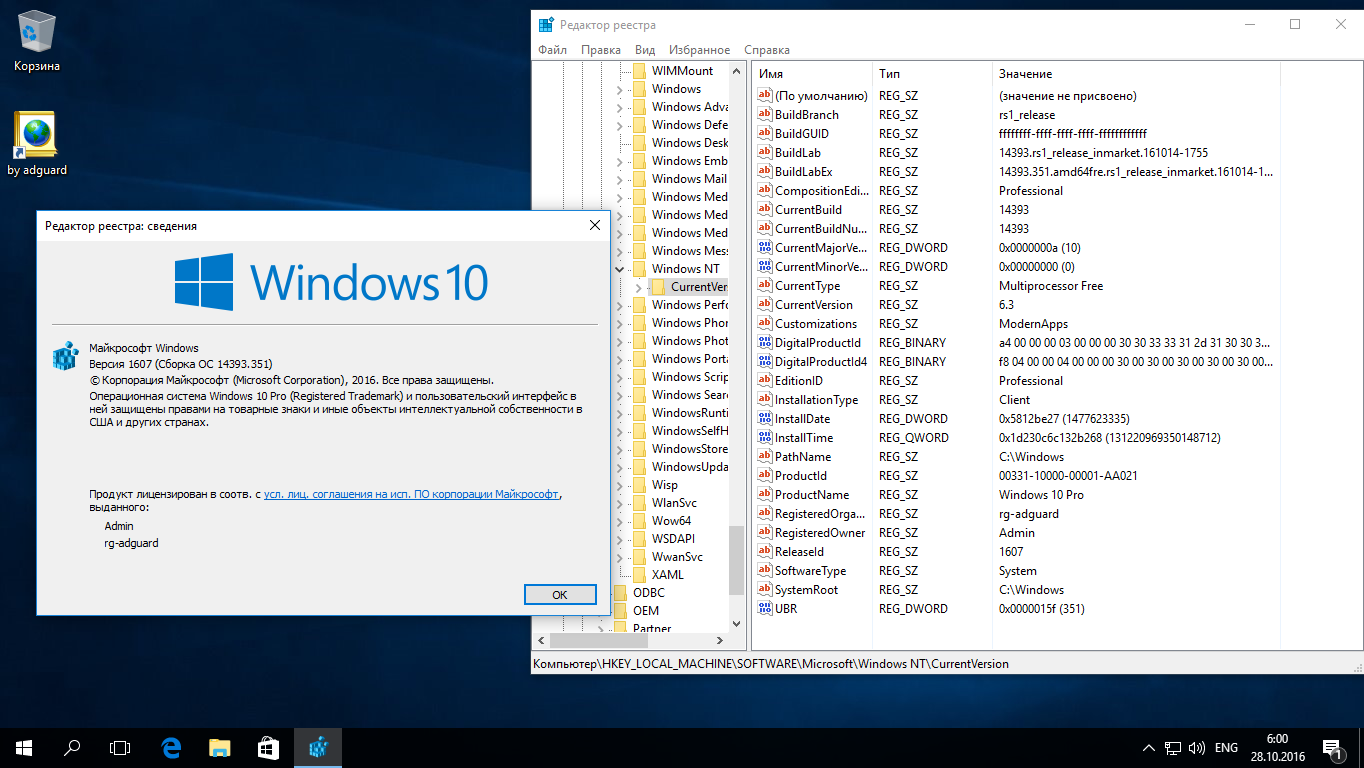Select the (По умолчанию) default value
Image resolution: width=1364 pixels, height=768 pixels.
pyautogui.click(x=821, y=96)
